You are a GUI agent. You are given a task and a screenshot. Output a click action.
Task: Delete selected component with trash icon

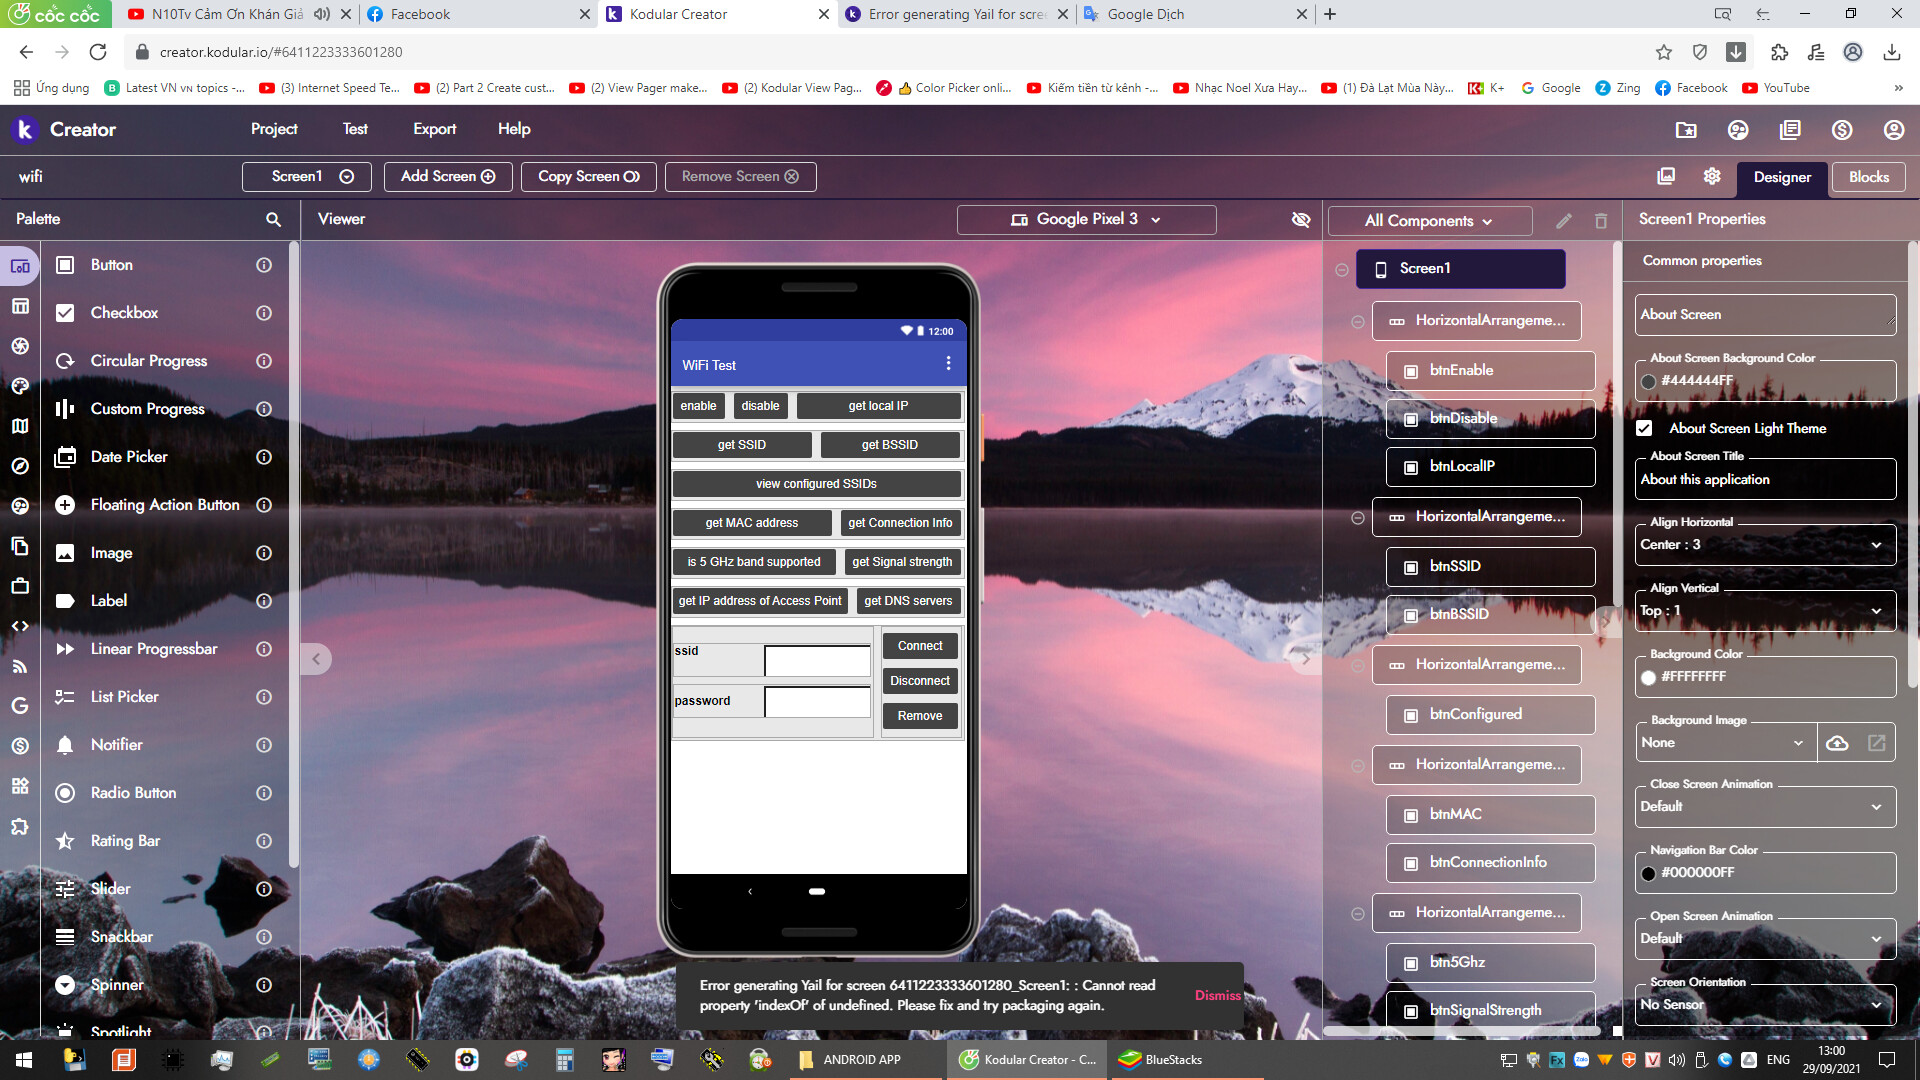tap(1601, 221)
